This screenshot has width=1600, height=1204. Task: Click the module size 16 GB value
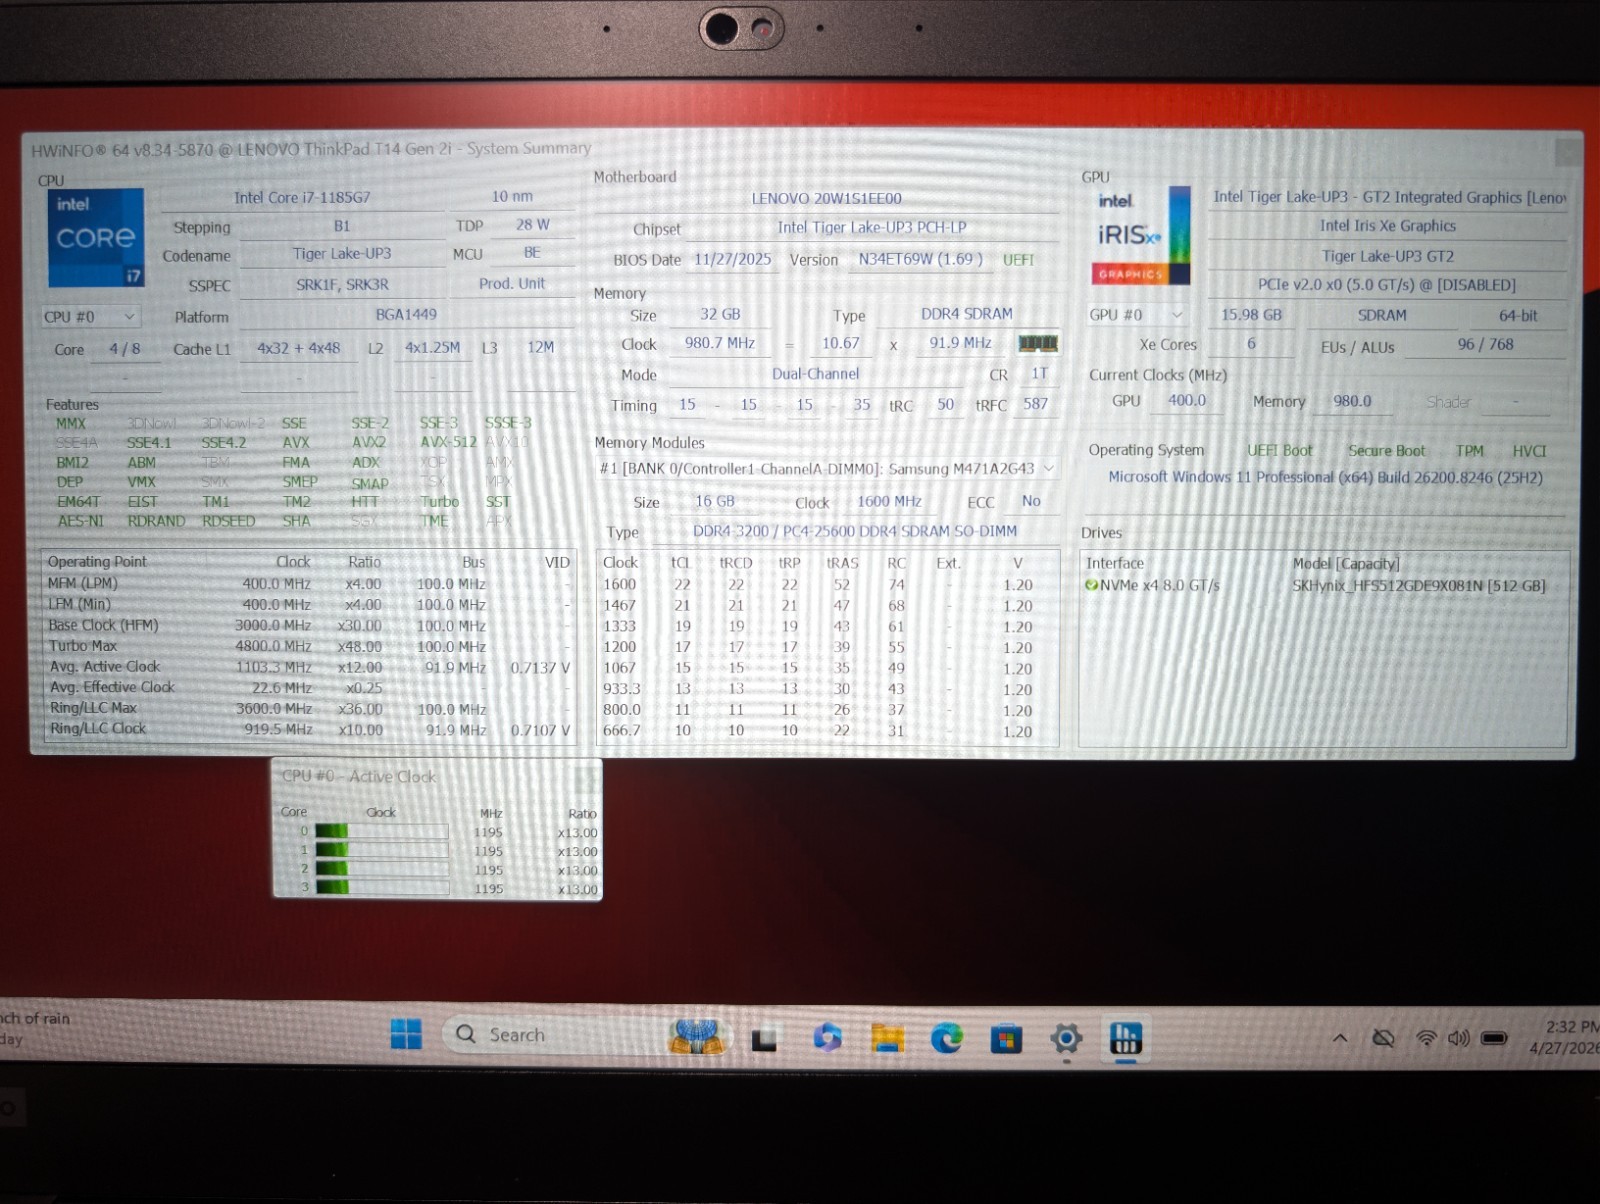[x=715, y=501]
